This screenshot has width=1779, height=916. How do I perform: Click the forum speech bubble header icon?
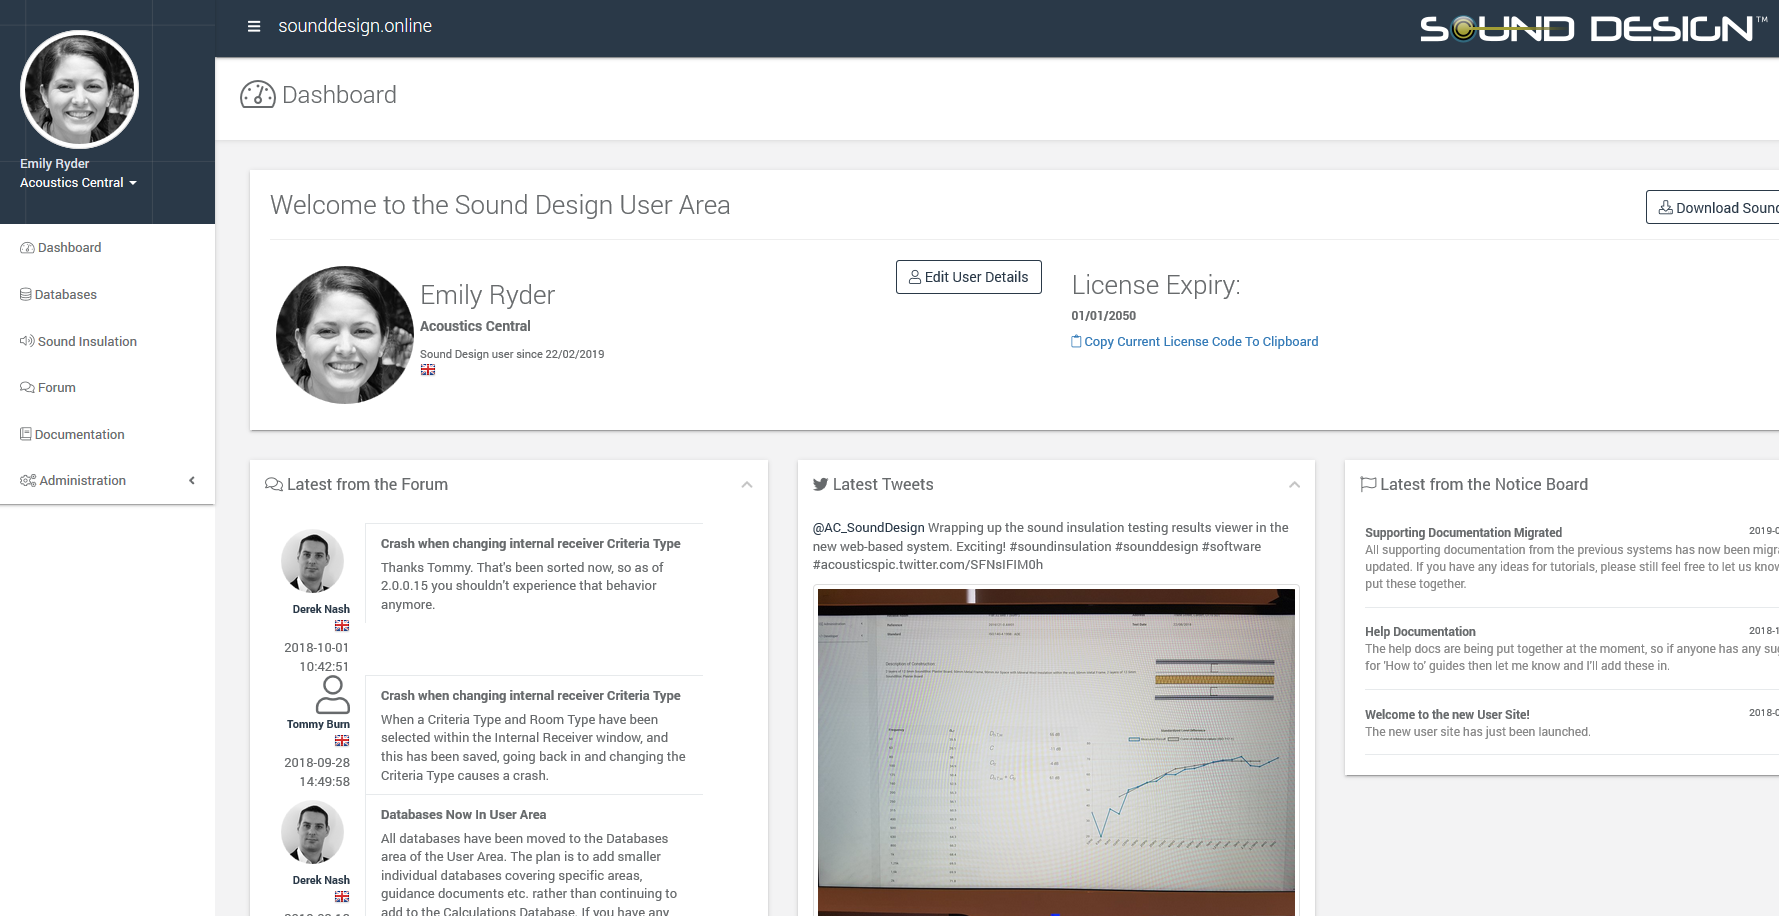pos(273,485)
